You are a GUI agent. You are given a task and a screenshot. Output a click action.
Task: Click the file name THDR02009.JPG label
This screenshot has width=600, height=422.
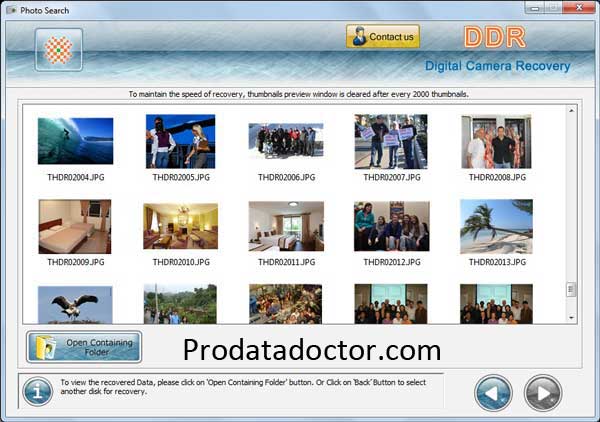point(76,262)
